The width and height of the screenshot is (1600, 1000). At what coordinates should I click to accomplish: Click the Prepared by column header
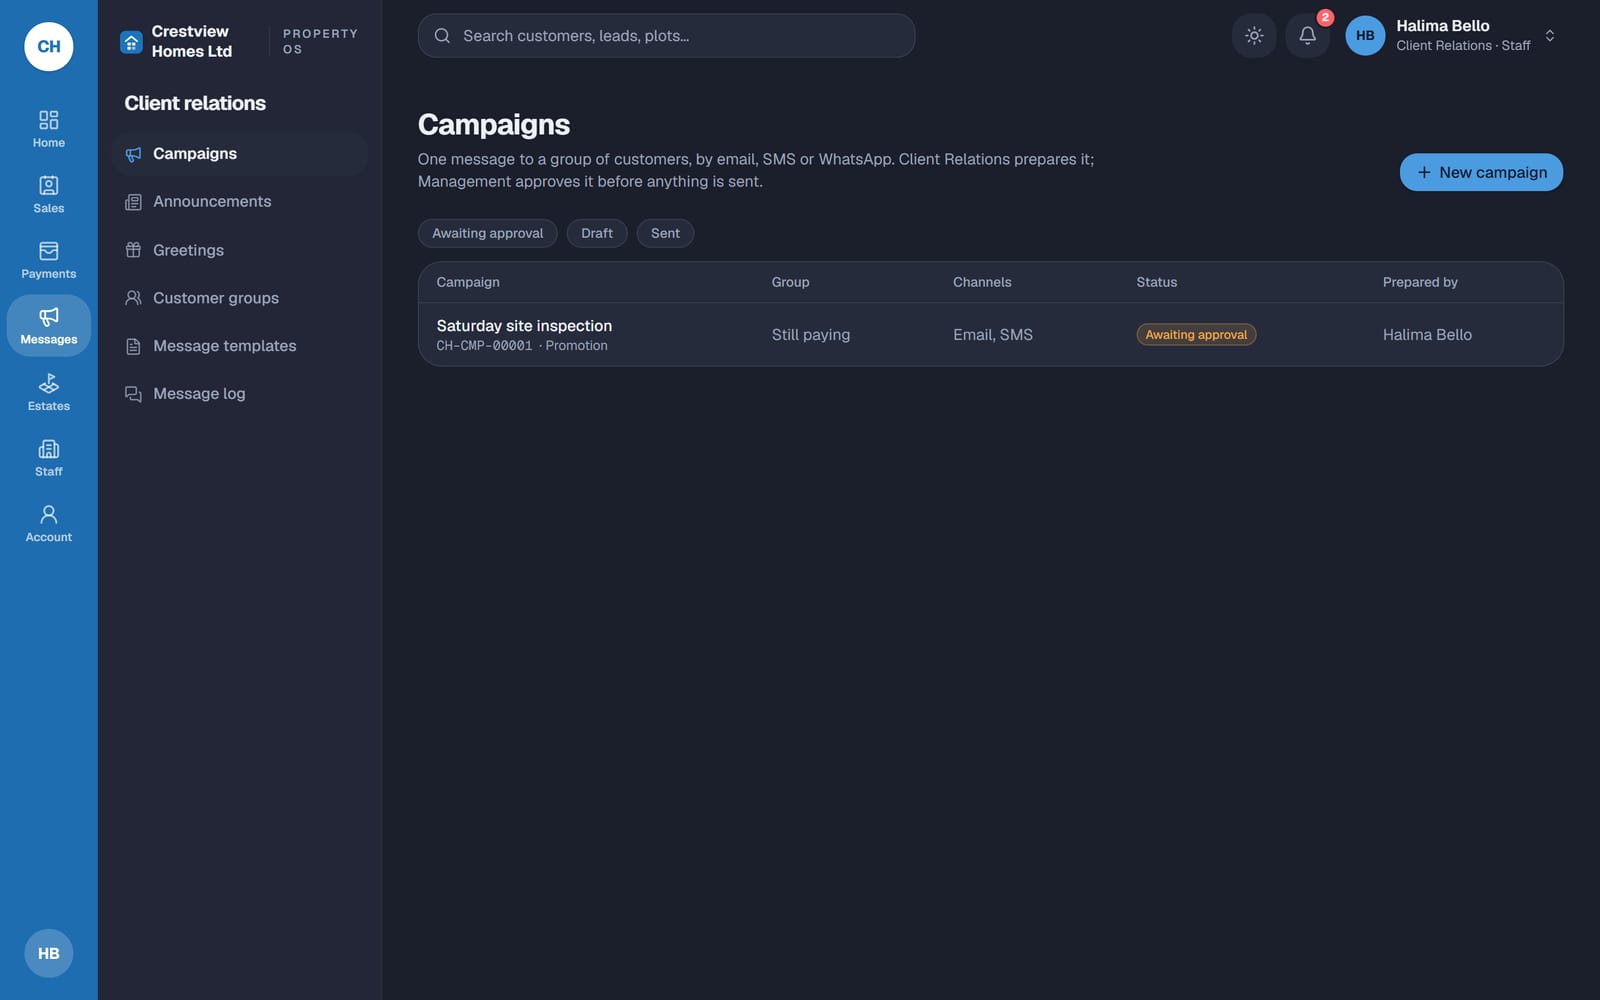point(1420,282)
